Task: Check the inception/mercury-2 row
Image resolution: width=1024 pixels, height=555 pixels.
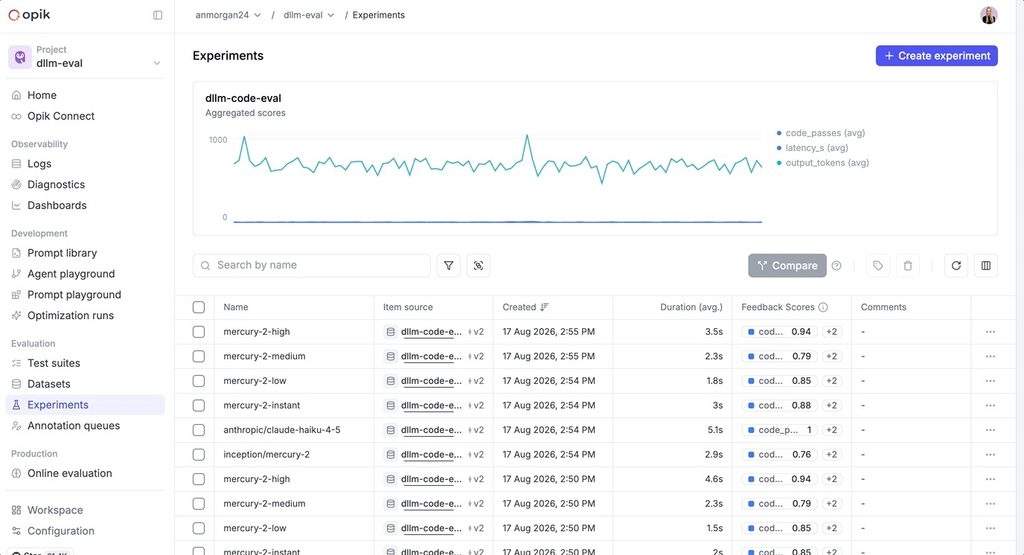Action: point(199,454)
